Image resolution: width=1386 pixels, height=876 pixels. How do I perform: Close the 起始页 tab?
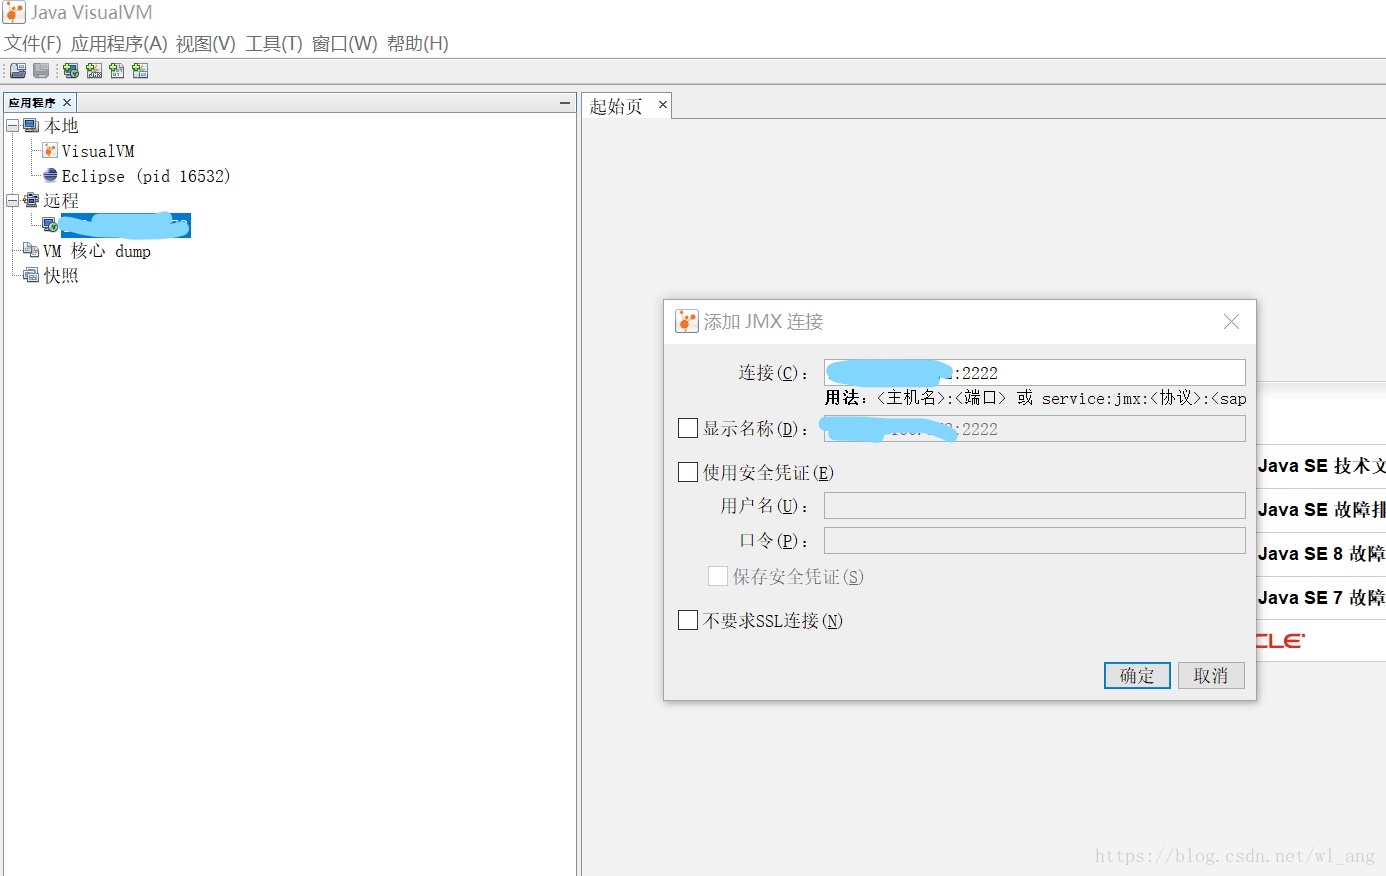[x=662, y=104]
